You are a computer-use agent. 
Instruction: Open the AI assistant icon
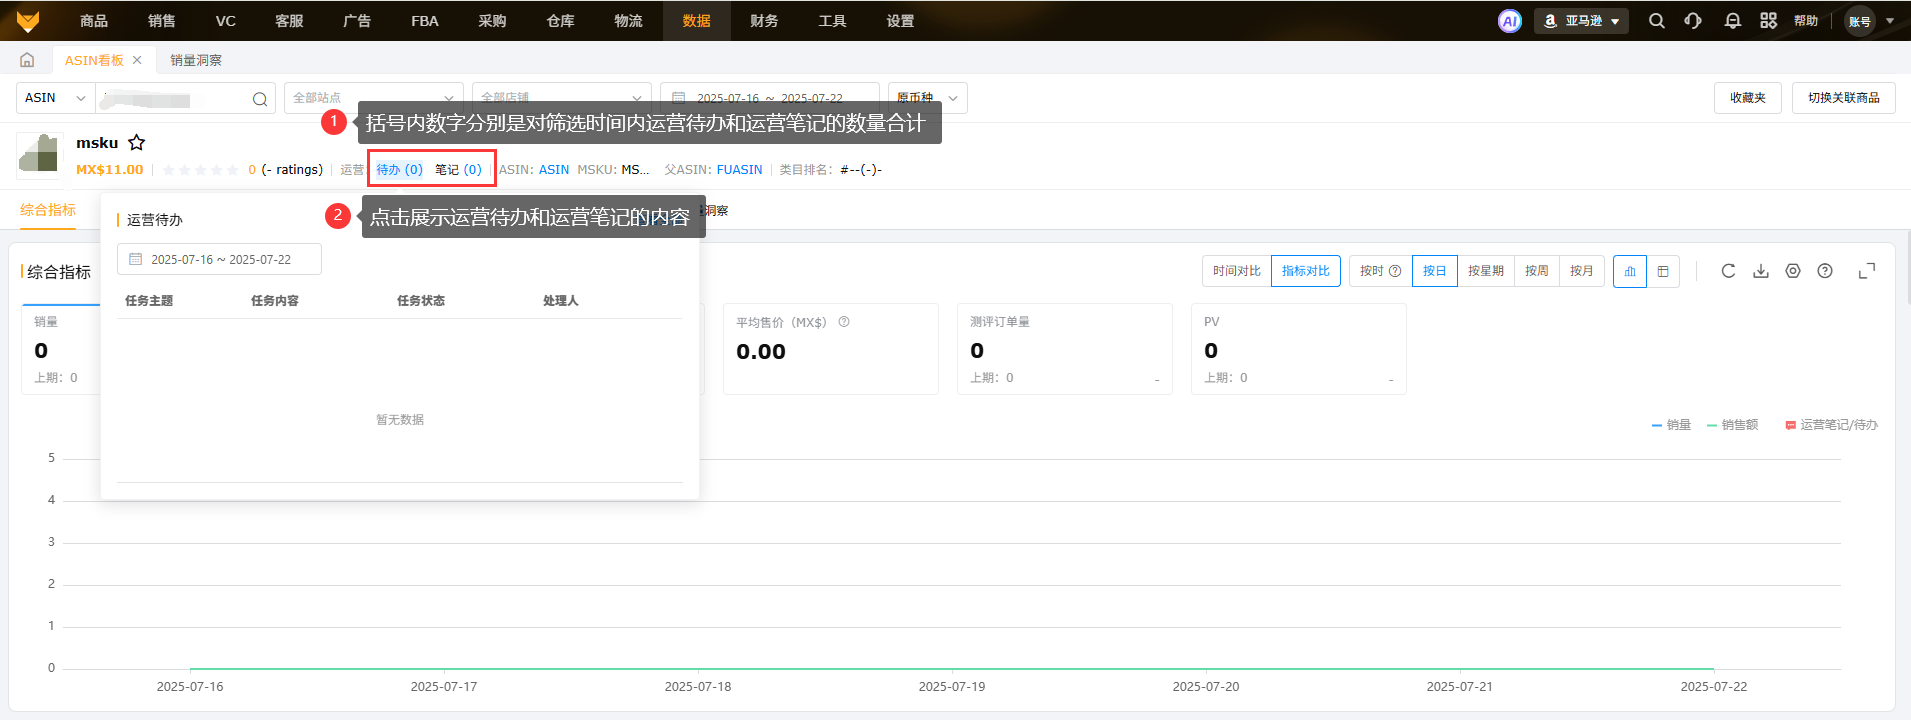(x=1509, y=21)
